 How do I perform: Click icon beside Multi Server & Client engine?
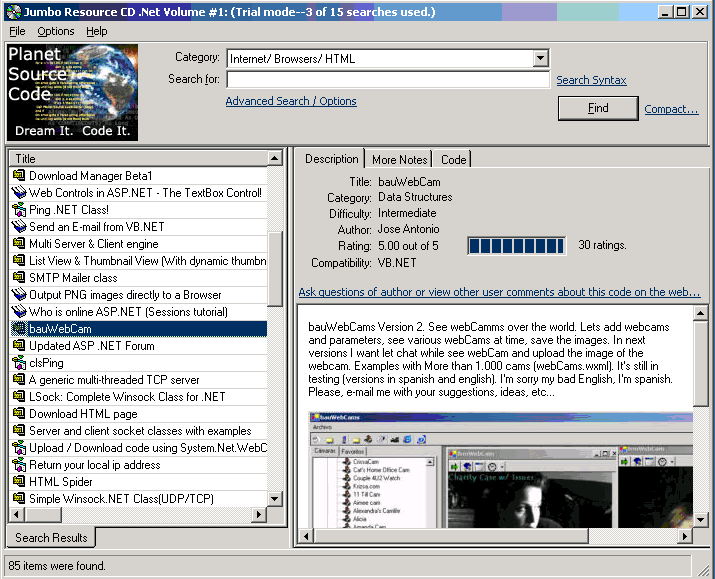coord(19,243)
